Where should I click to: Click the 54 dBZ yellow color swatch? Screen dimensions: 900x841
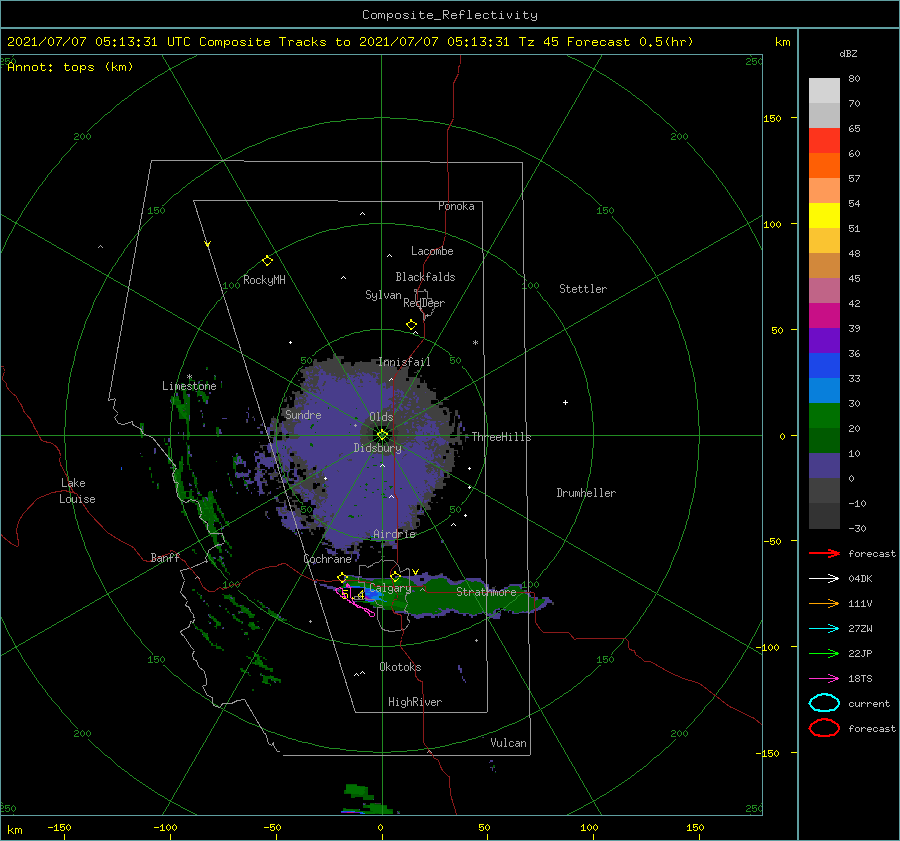824,215
